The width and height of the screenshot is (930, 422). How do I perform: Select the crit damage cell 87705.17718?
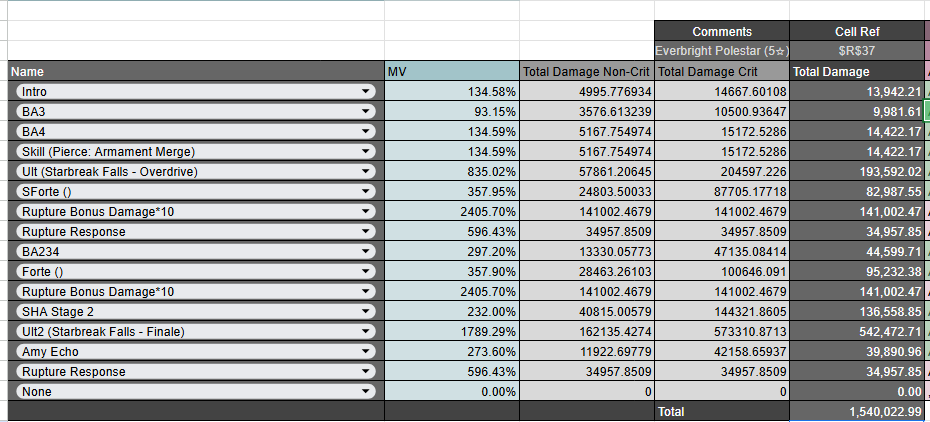pyautogui.click(x=722, y=192)
